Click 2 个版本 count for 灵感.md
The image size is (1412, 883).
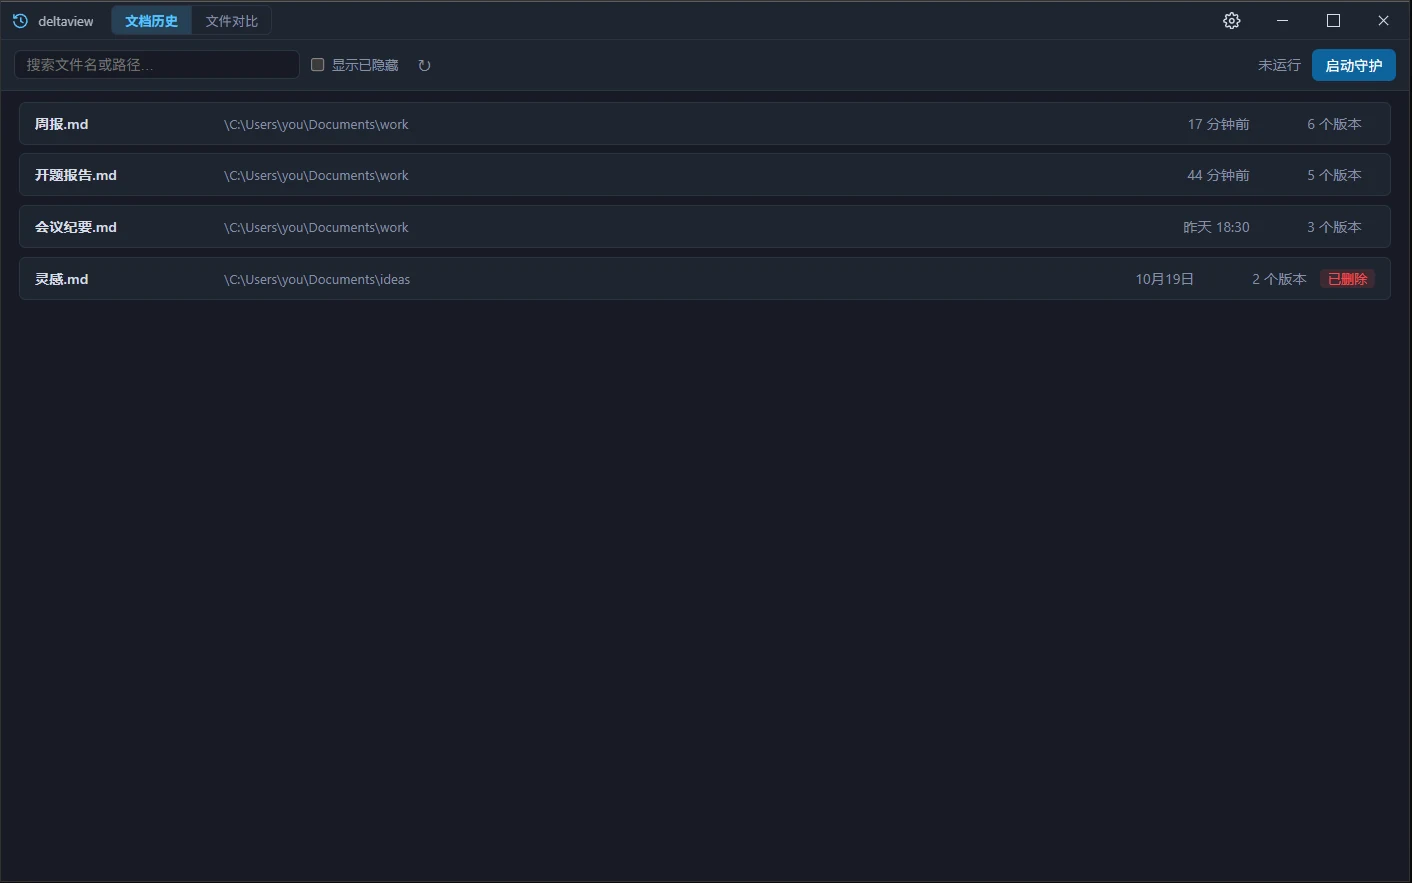[1279, 279]
